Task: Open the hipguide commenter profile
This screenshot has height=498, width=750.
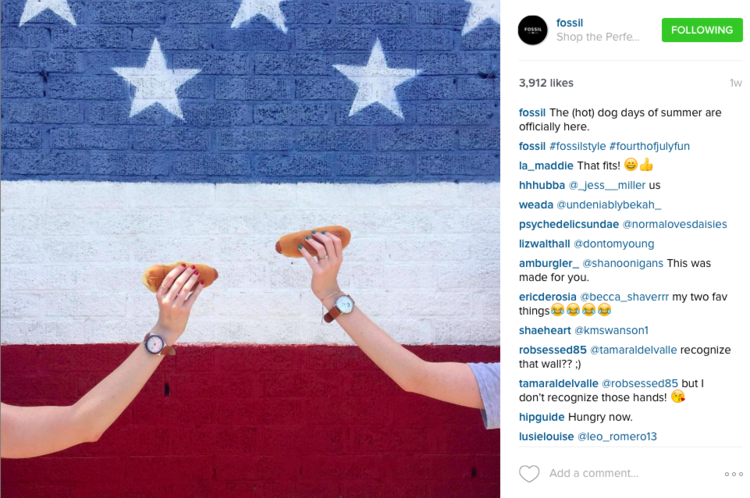Action: (x=541, y=417)
